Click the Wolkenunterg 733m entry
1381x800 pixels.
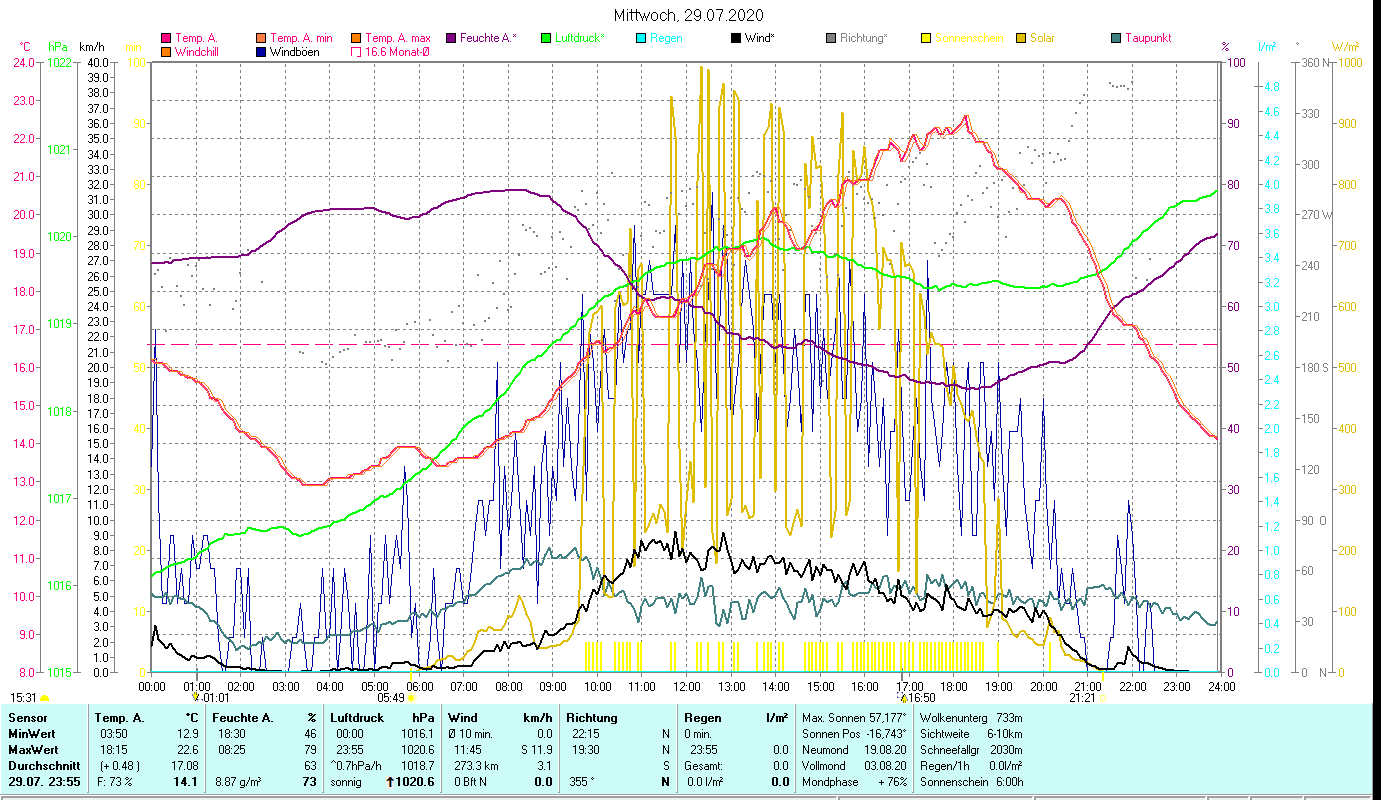click(x=970, y=718)
